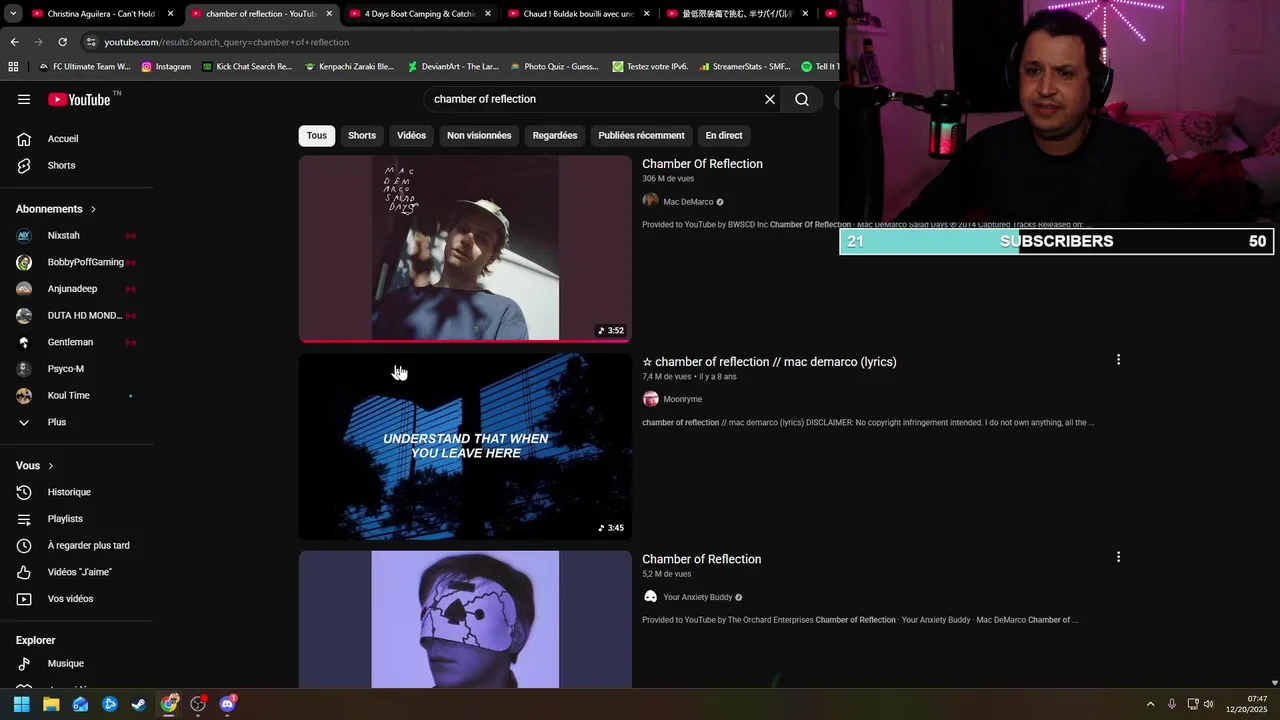Open Moonryme channel avatar
The width and height of the screenshot is (1280, 720).
tap(650, 399)
